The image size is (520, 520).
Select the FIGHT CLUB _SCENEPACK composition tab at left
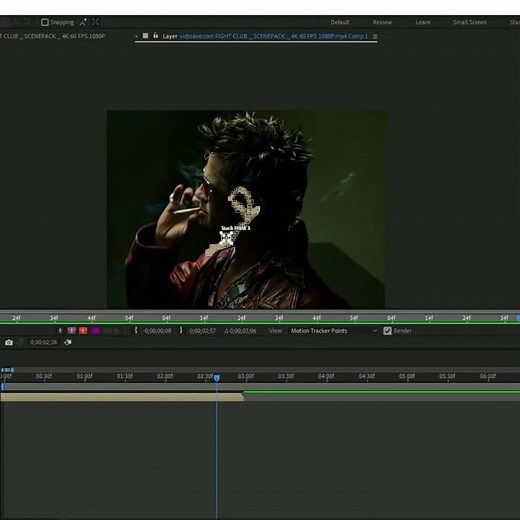click(53, 36)
